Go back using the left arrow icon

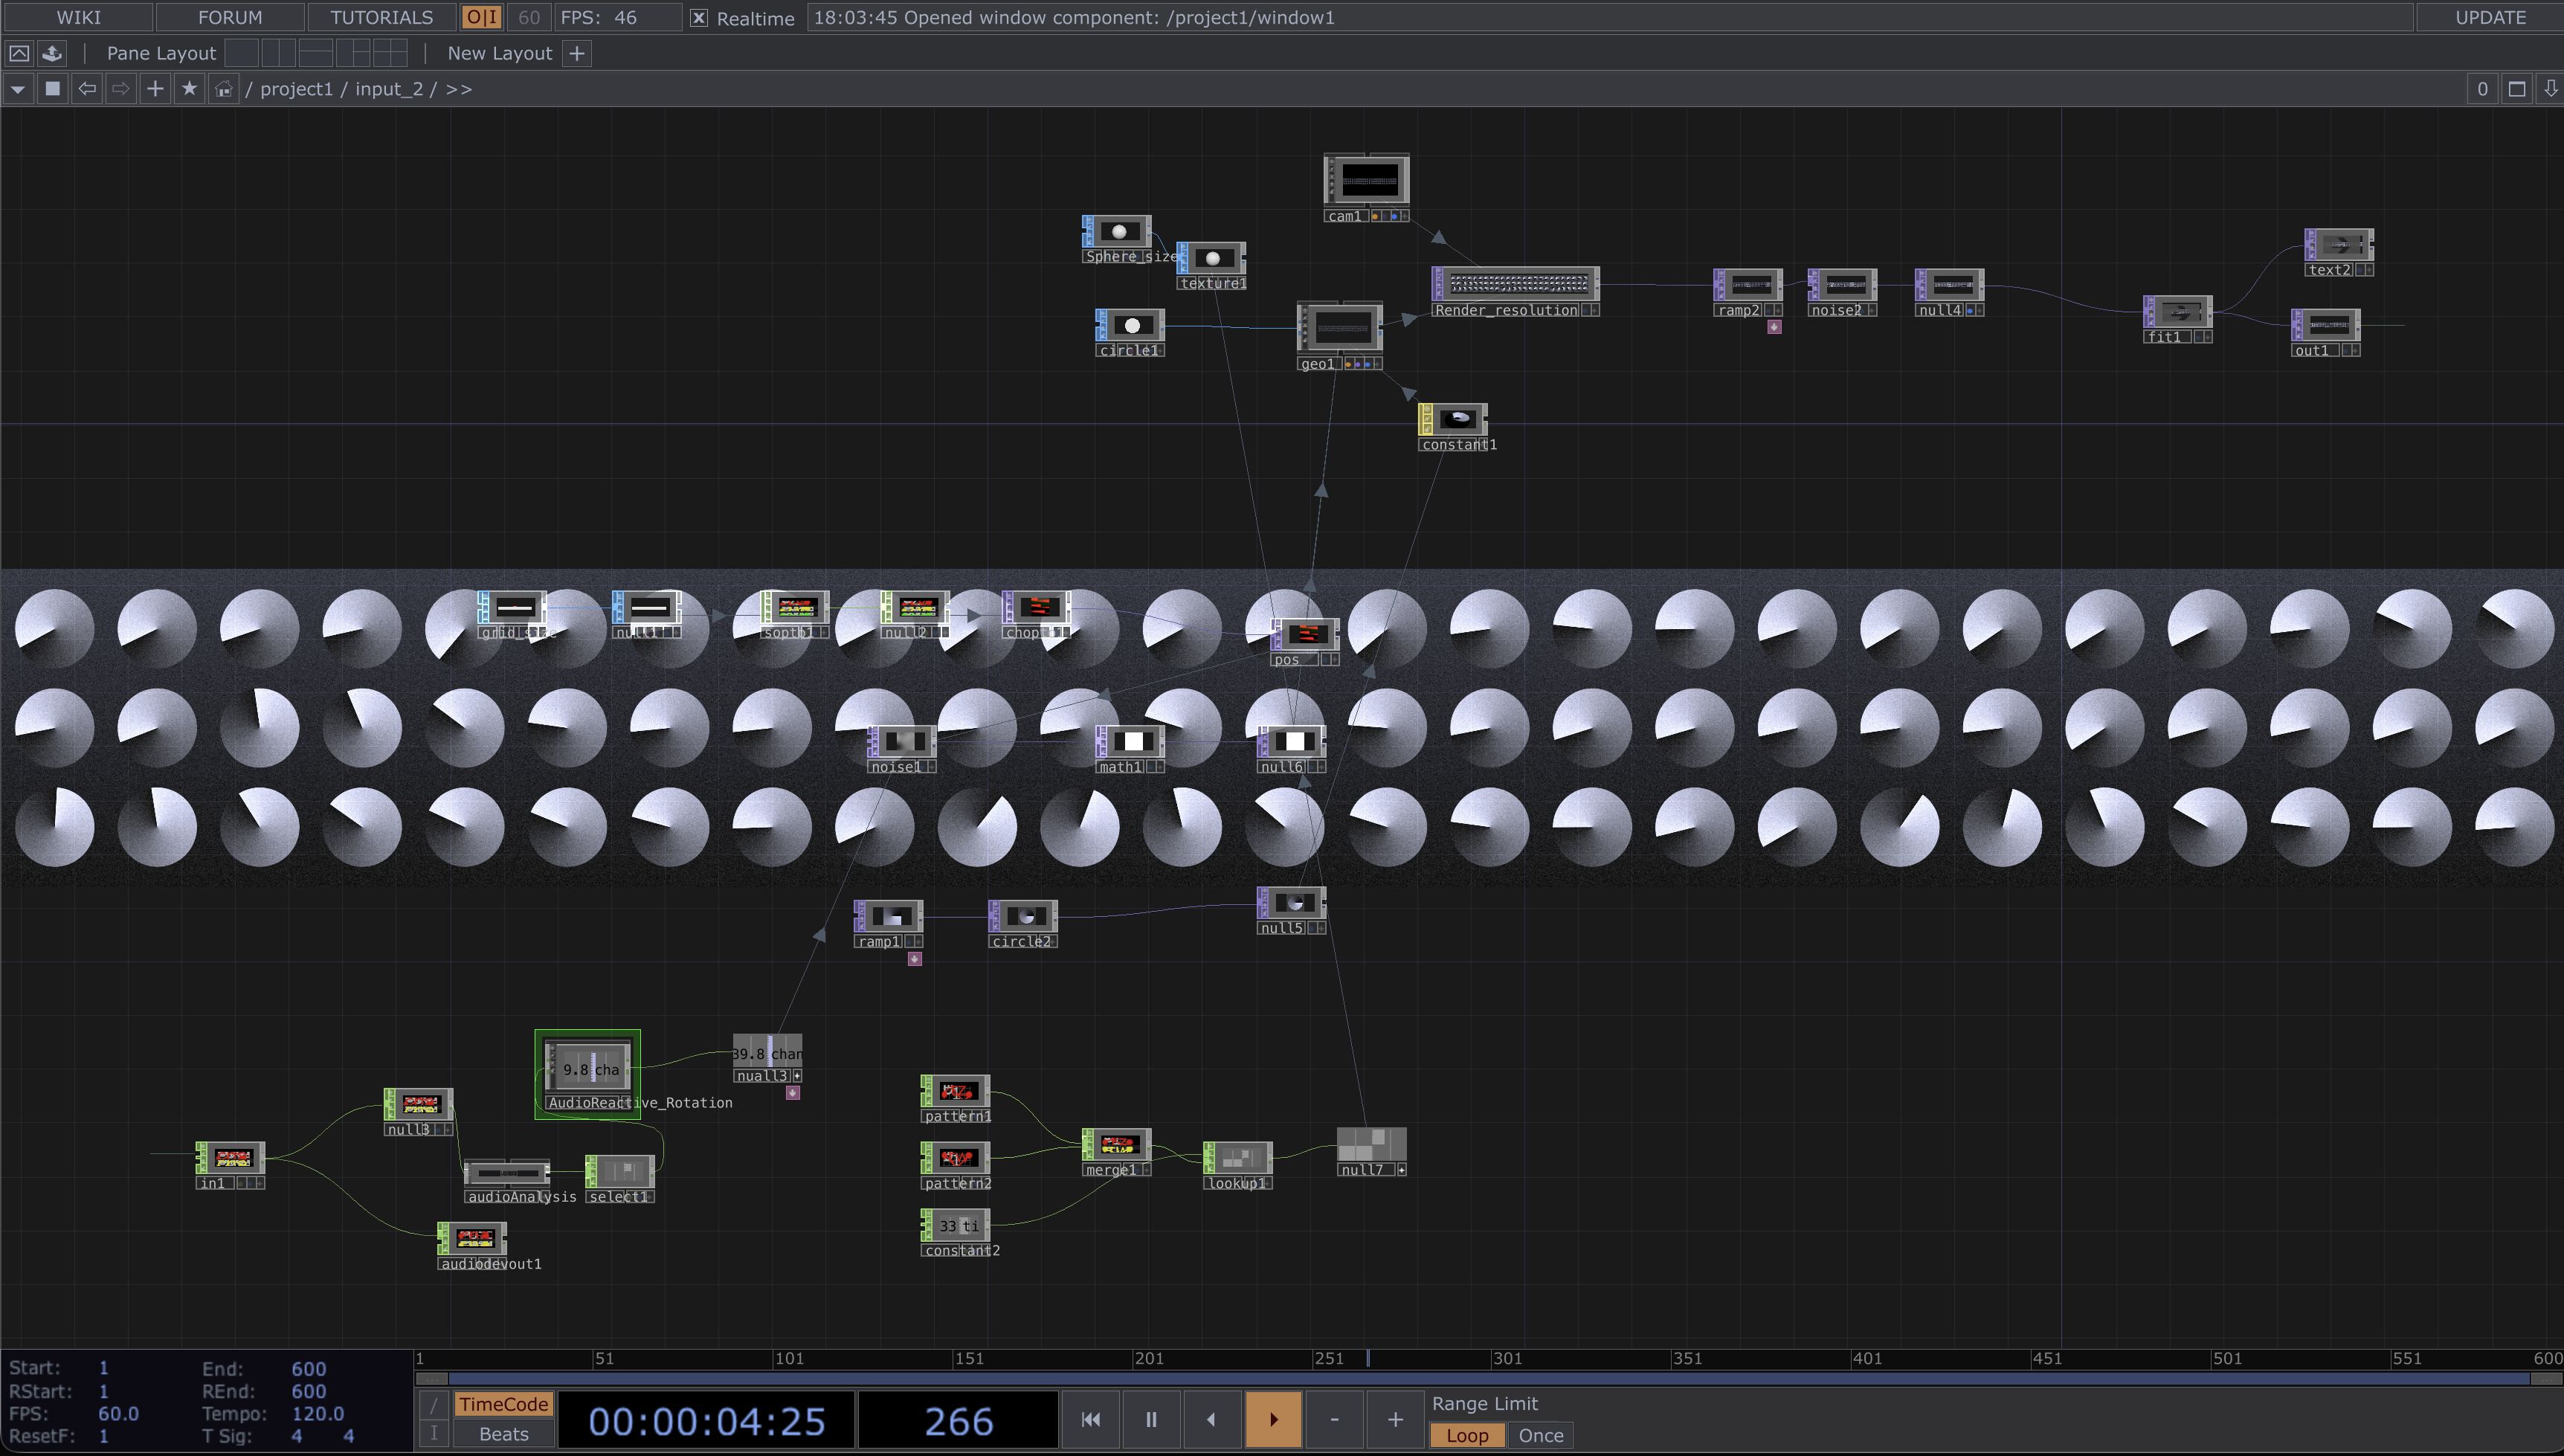pyautogui.click(x=87, y=89)
